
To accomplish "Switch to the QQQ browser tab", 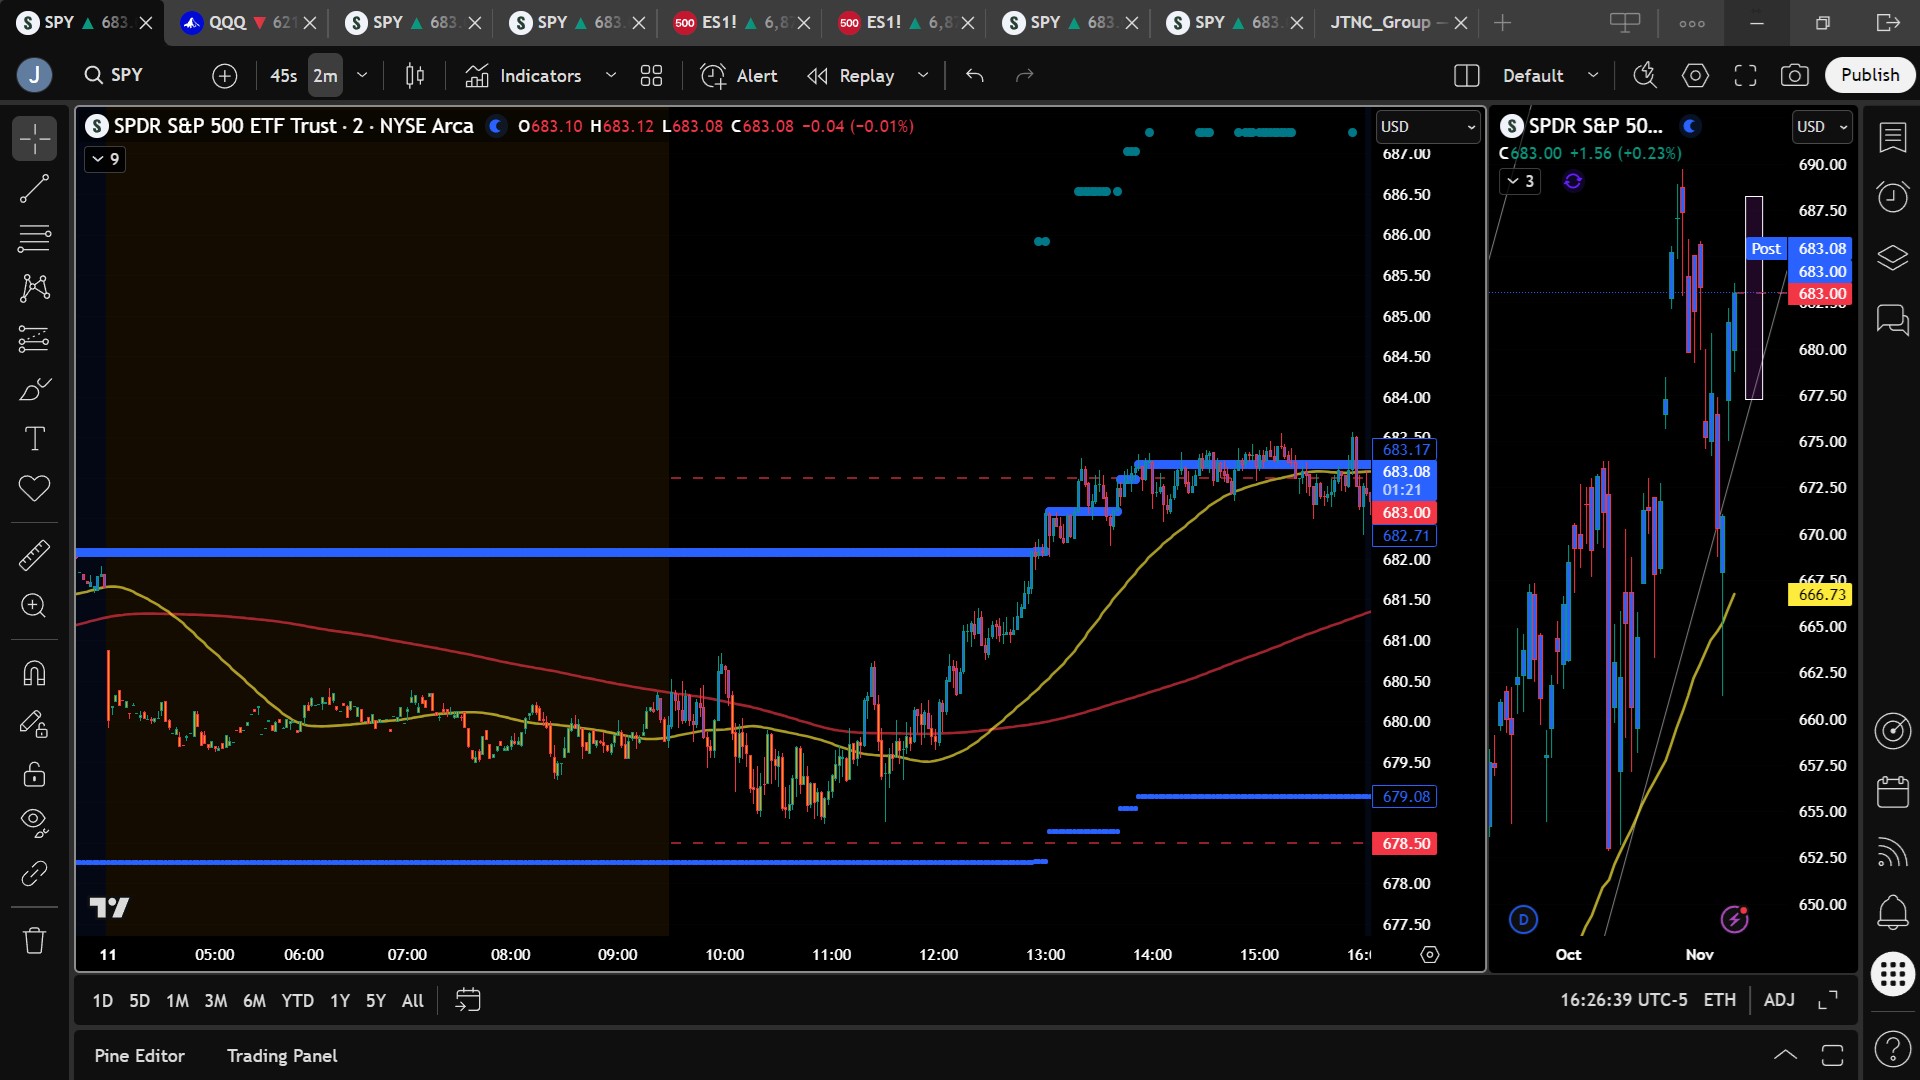I will point(230,22).
